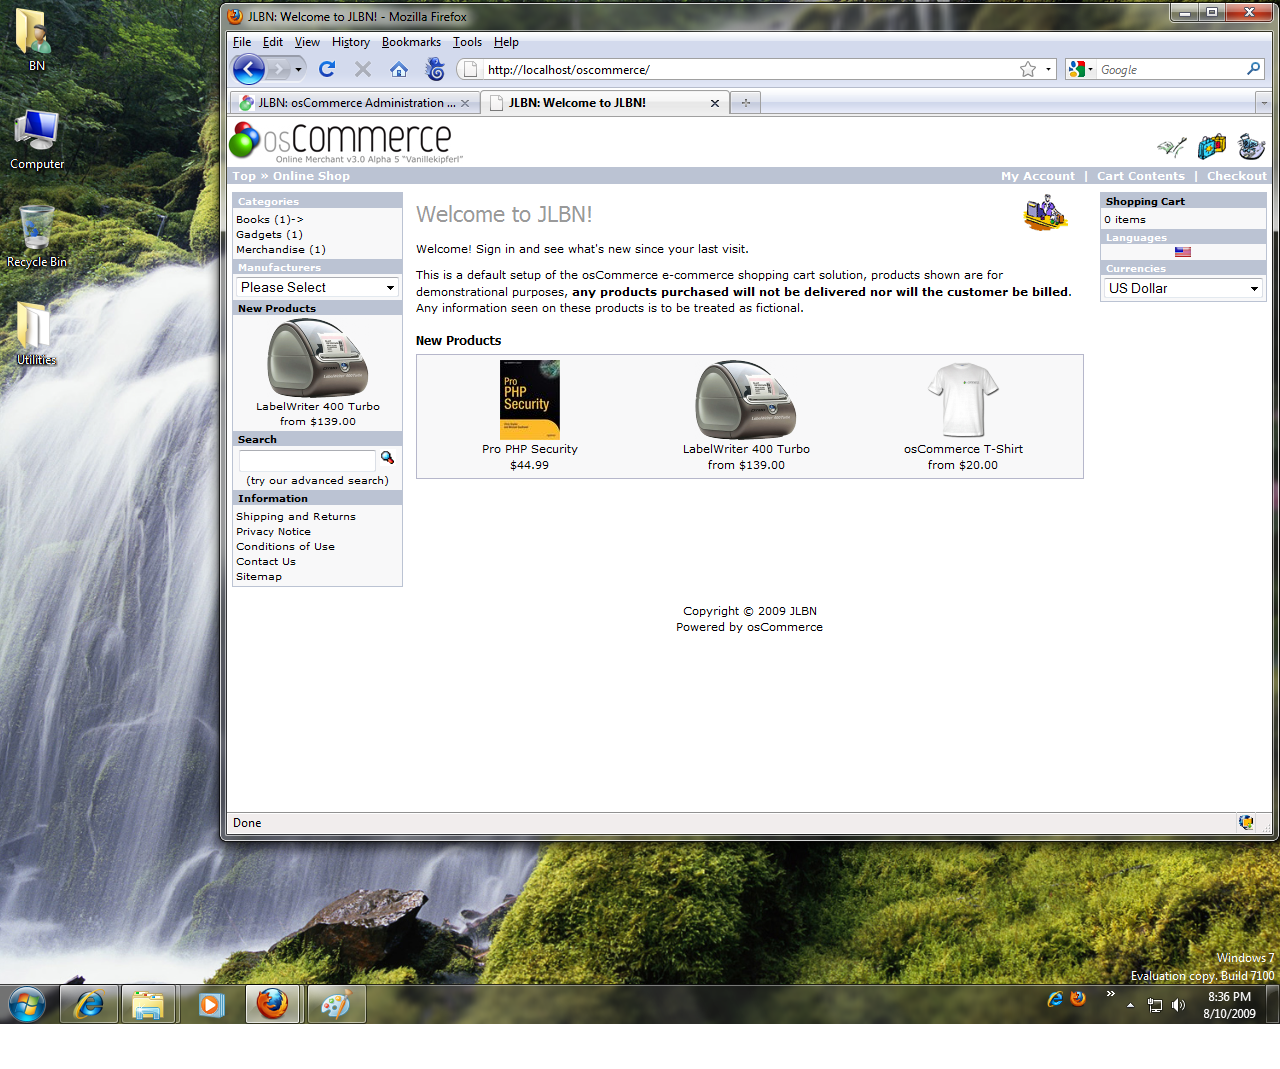Viewport: 1280px width, 1069px height.
Task: Click the My Account link
Action: click(x=1037, y=176)
